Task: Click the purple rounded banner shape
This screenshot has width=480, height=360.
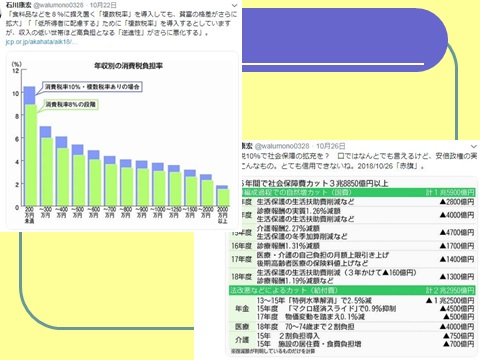Action: (343, 40)
